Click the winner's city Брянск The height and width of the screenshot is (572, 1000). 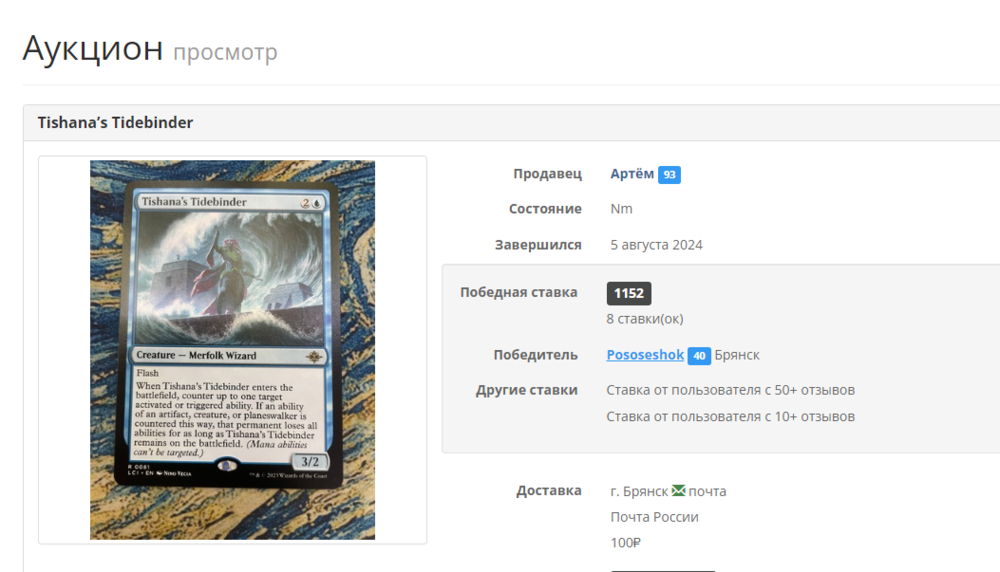point(737,355)
